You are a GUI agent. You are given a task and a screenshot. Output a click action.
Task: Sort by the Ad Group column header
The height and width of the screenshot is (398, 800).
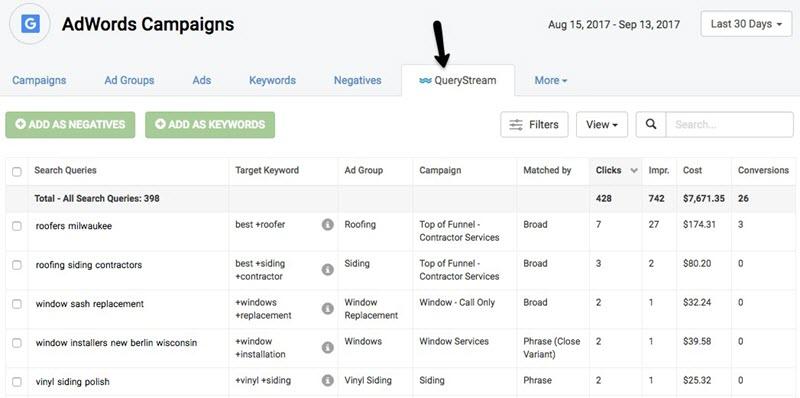pos(363,170)
